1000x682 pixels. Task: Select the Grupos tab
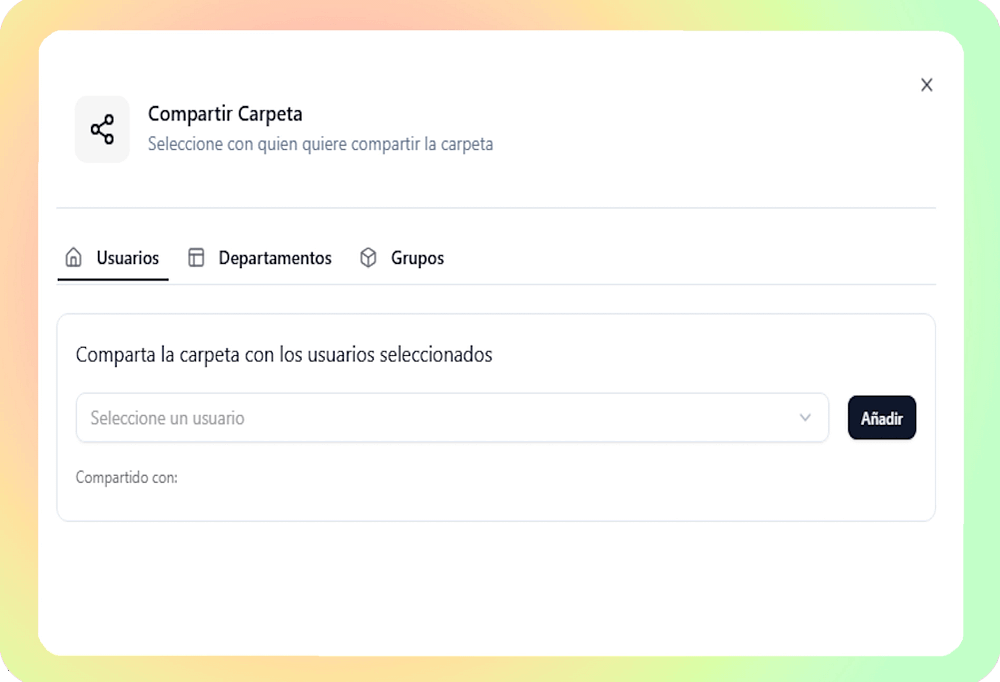click(x=417, y=258)
